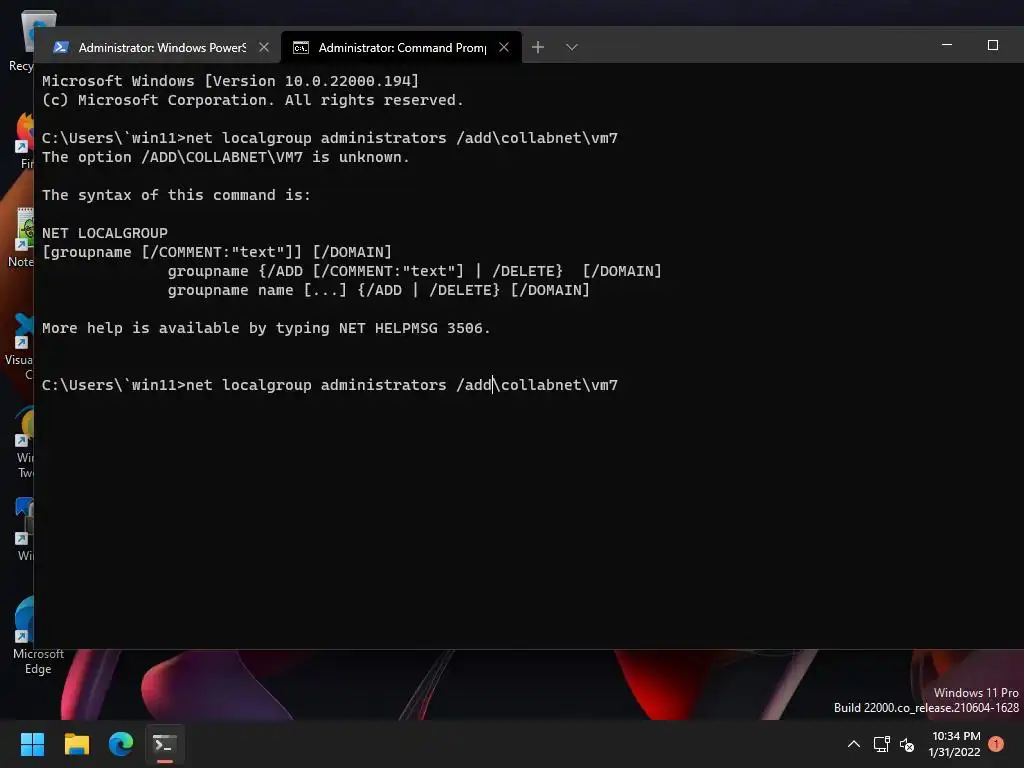This screenshot has height=768, width=1024.
Task: Open the notification badge in the tray
Action: tap(996, 743)
